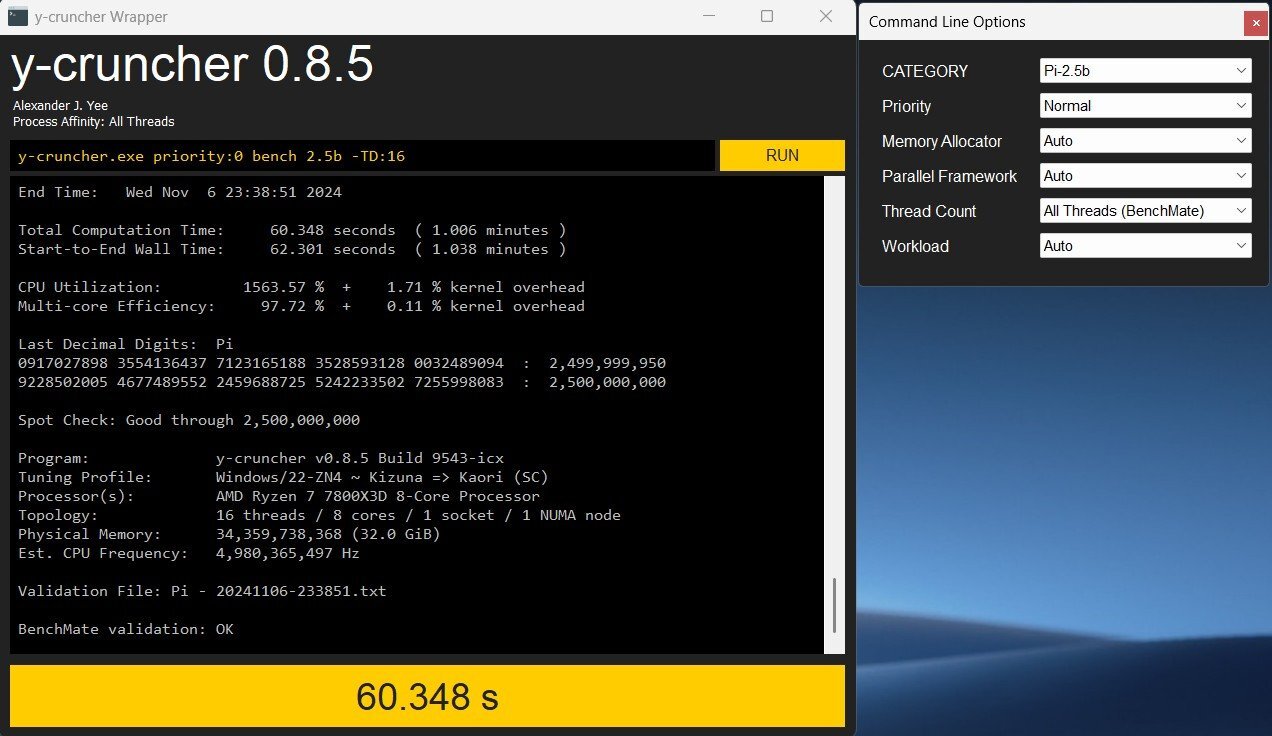
Task: Click the "y-cruncher 0.8.5" heading
Action: [192, 65]
